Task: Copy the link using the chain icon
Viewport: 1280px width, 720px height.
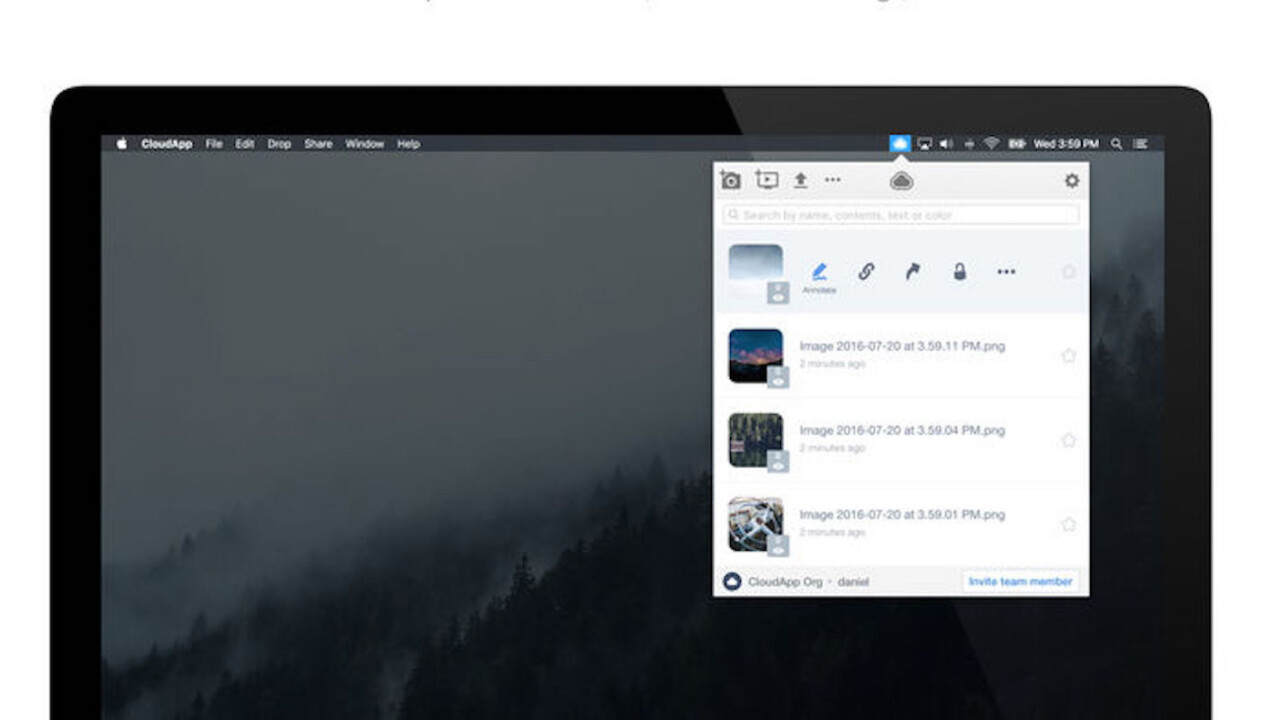Action: point(866,271)
